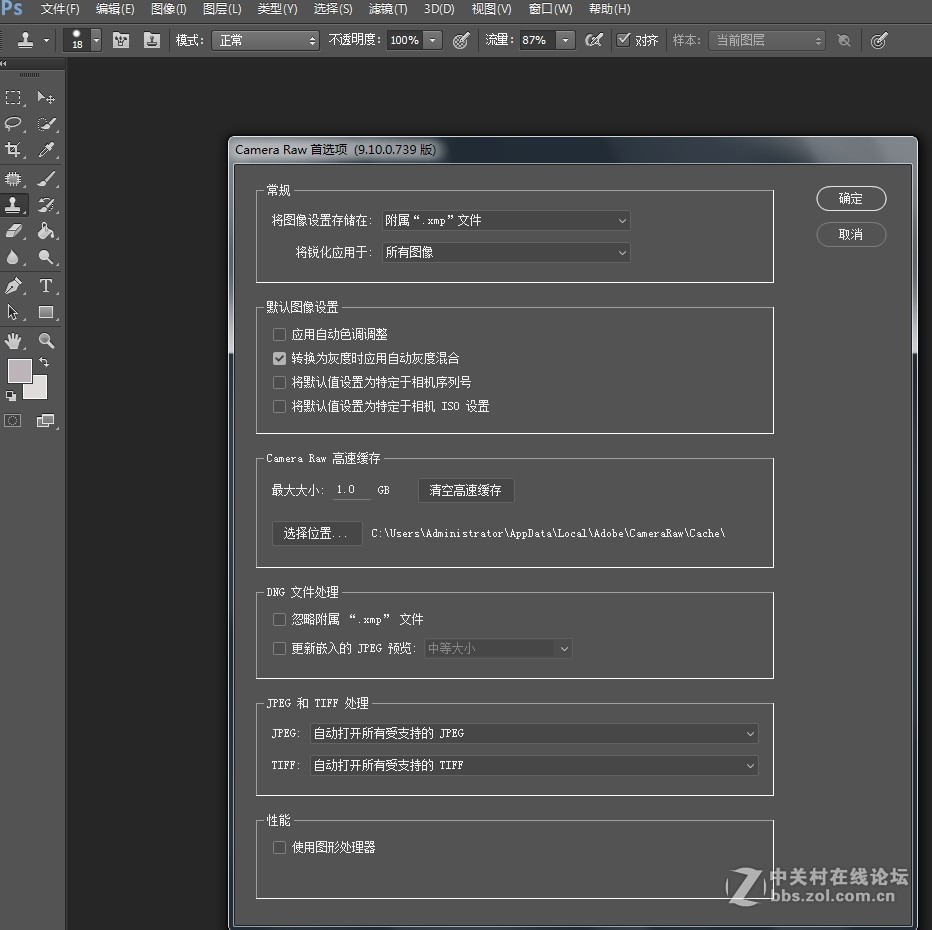This screenshot has width=932, height=930.
Task: Click the 选择位置... button
Action: 317,533
